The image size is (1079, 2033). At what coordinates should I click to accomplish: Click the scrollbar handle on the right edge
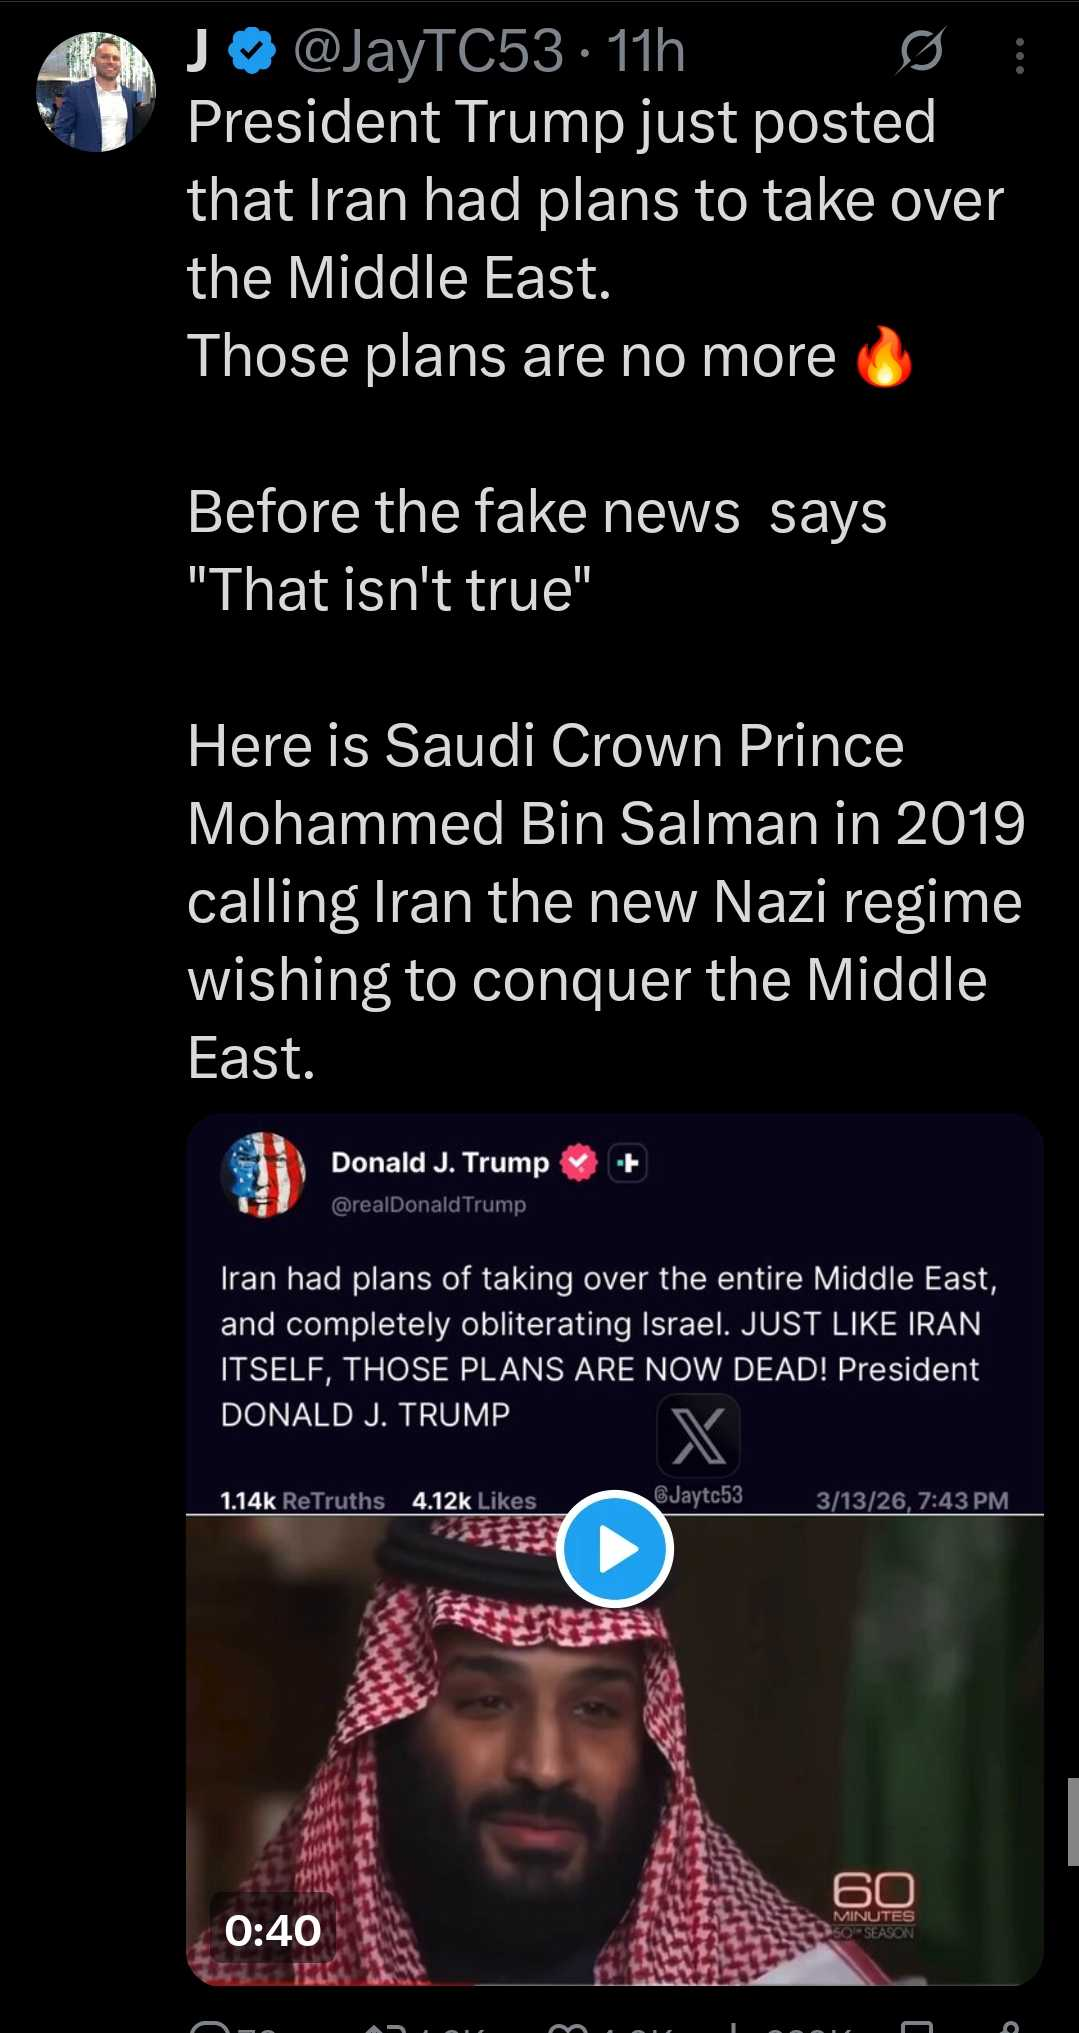pos(1072,1822)
